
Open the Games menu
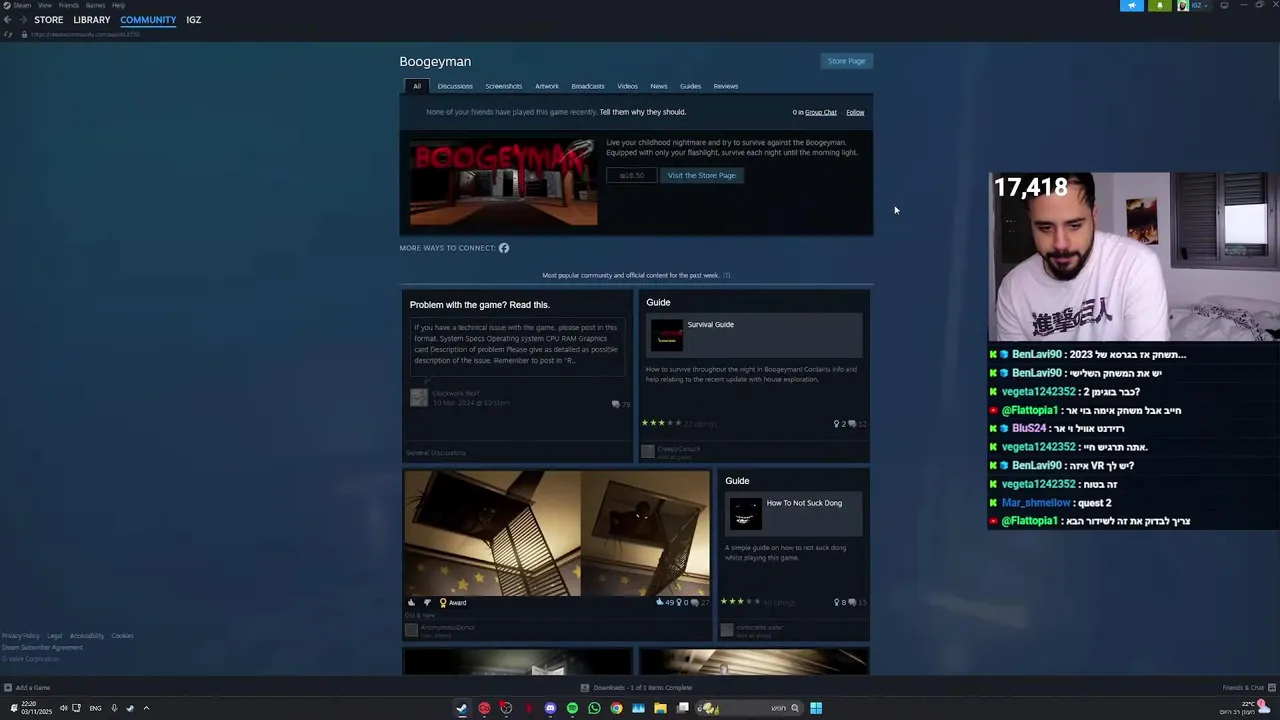pos(95,5)
